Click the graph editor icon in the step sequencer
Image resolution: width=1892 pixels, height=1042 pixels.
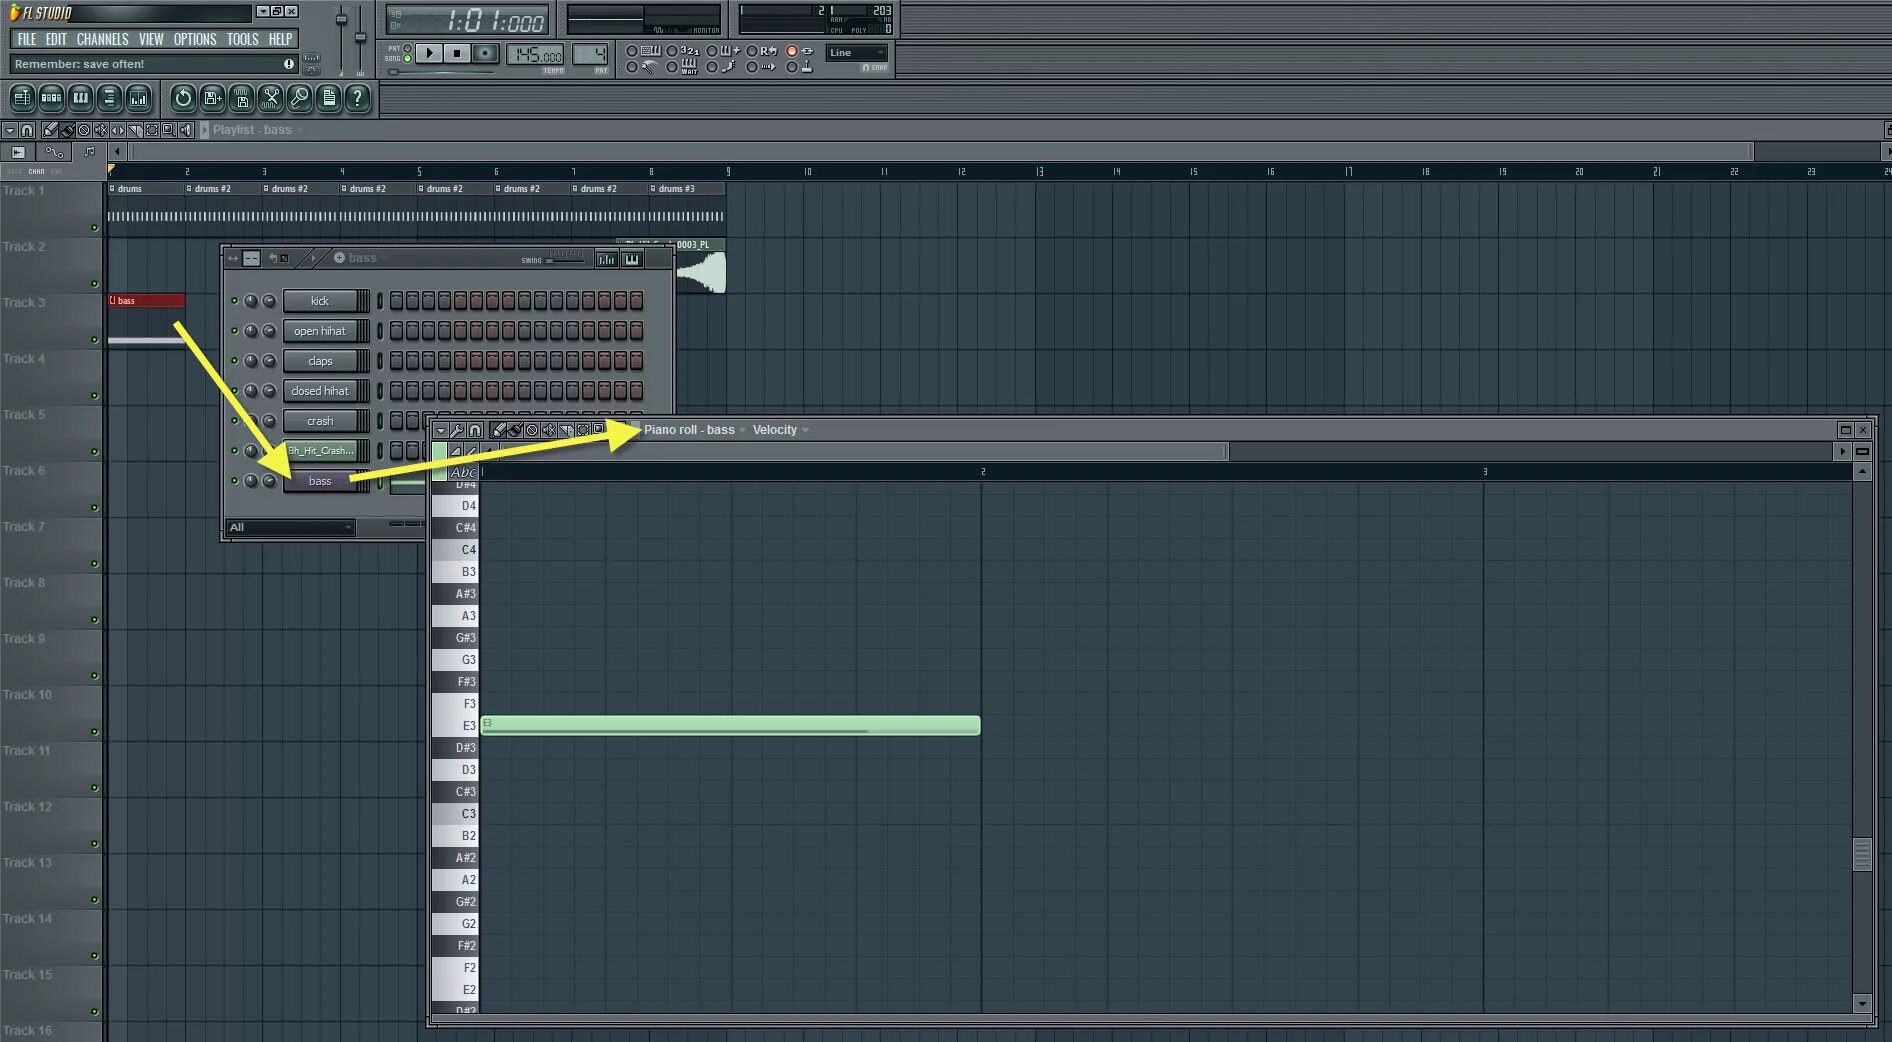tap(606, 259)
